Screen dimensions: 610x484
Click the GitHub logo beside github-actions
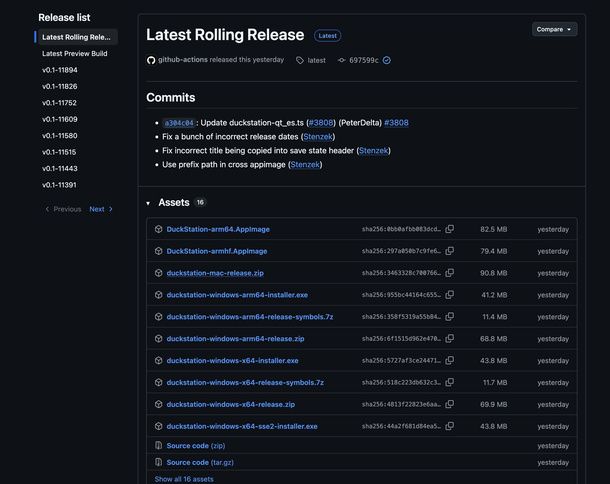point(151,60)
